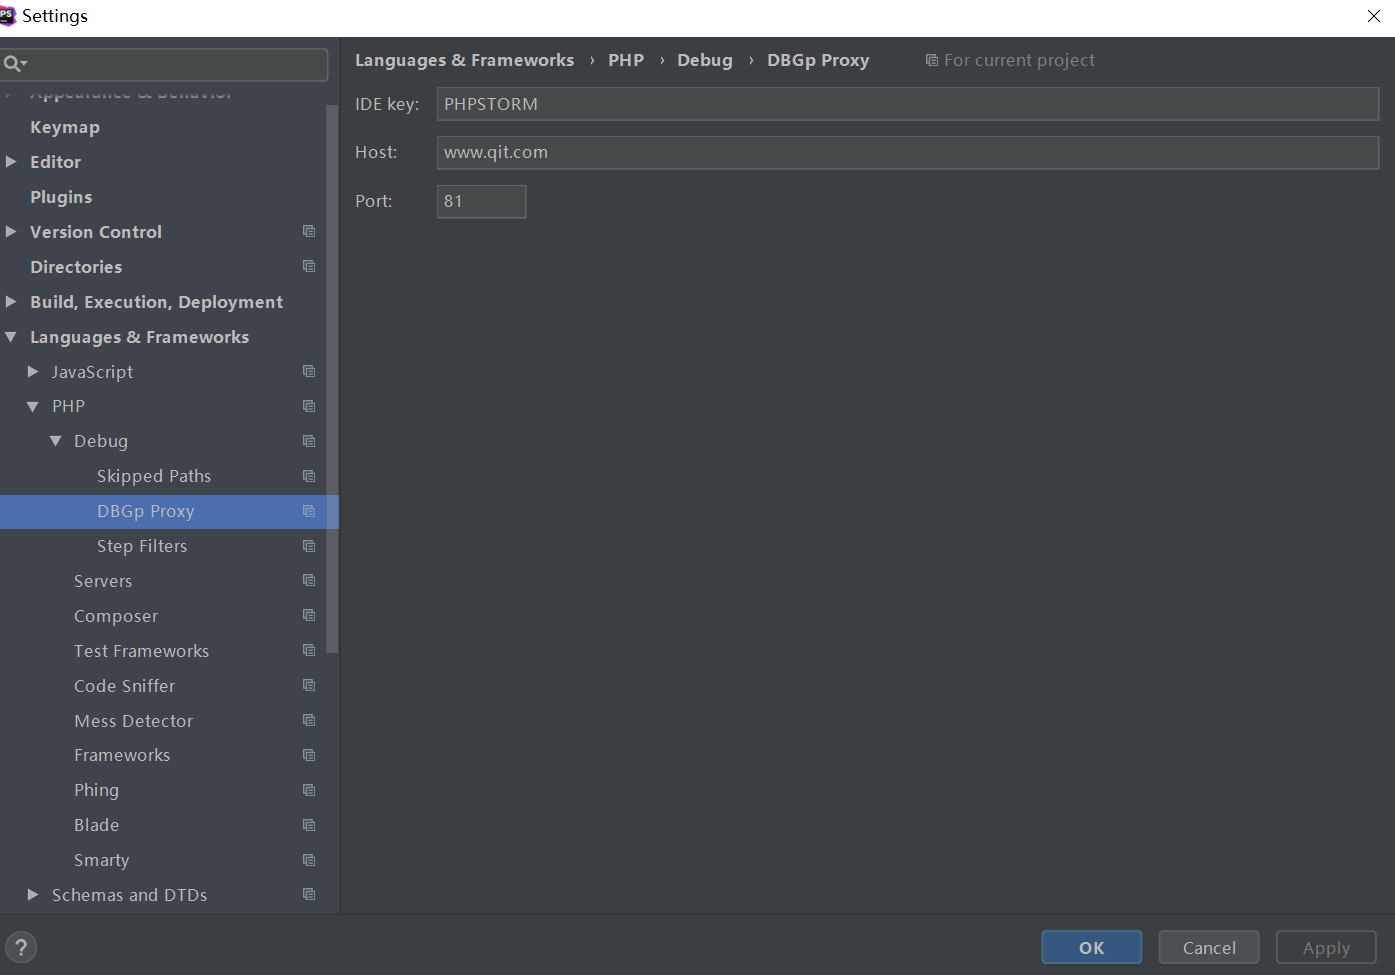
Task: Dismiss the dialog with Cancel
Action: tap(1208, 947)
